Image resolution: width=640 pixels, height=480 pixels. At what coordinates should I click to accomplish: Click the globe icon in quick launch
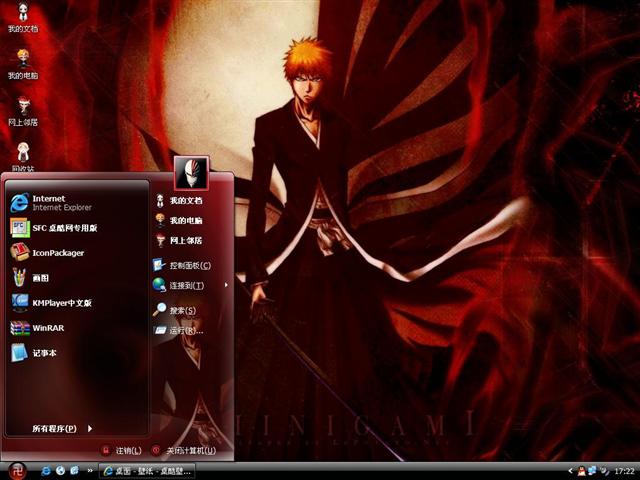(60, 471)
